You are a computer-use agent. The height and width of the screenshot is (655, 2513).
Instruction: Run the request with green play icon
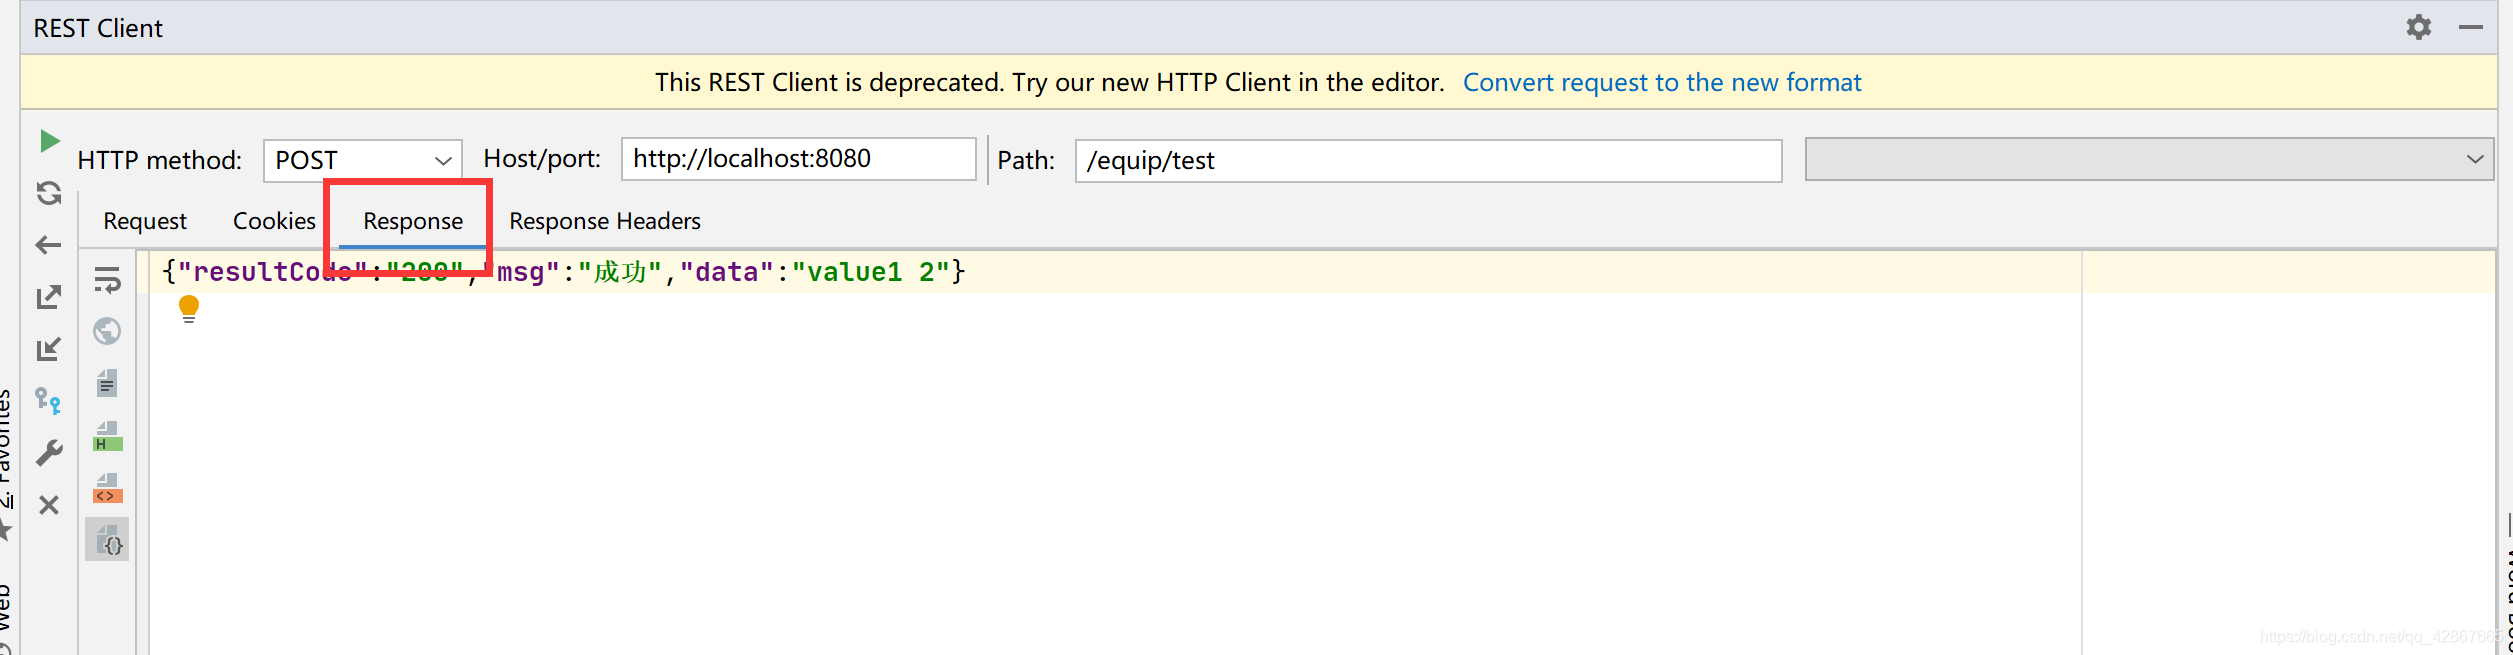[x=49, y=141]
